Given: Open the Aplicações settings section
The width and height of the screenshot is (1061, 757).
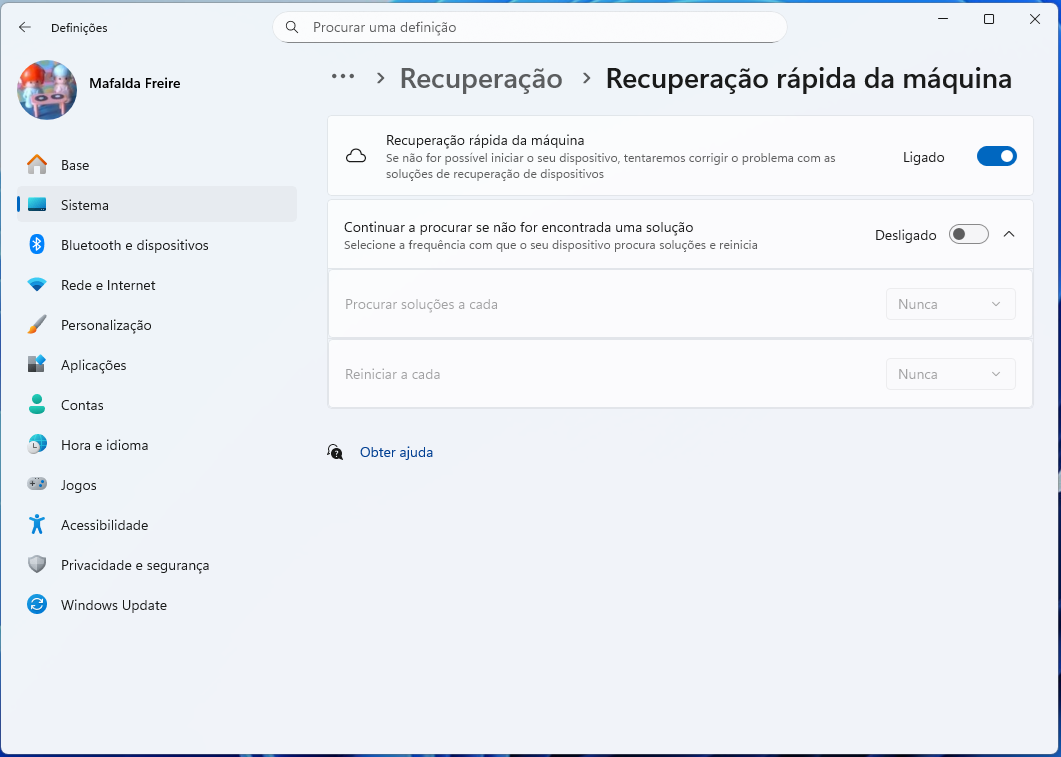Looking at the screenshot, I should click(x=94, y=365).
